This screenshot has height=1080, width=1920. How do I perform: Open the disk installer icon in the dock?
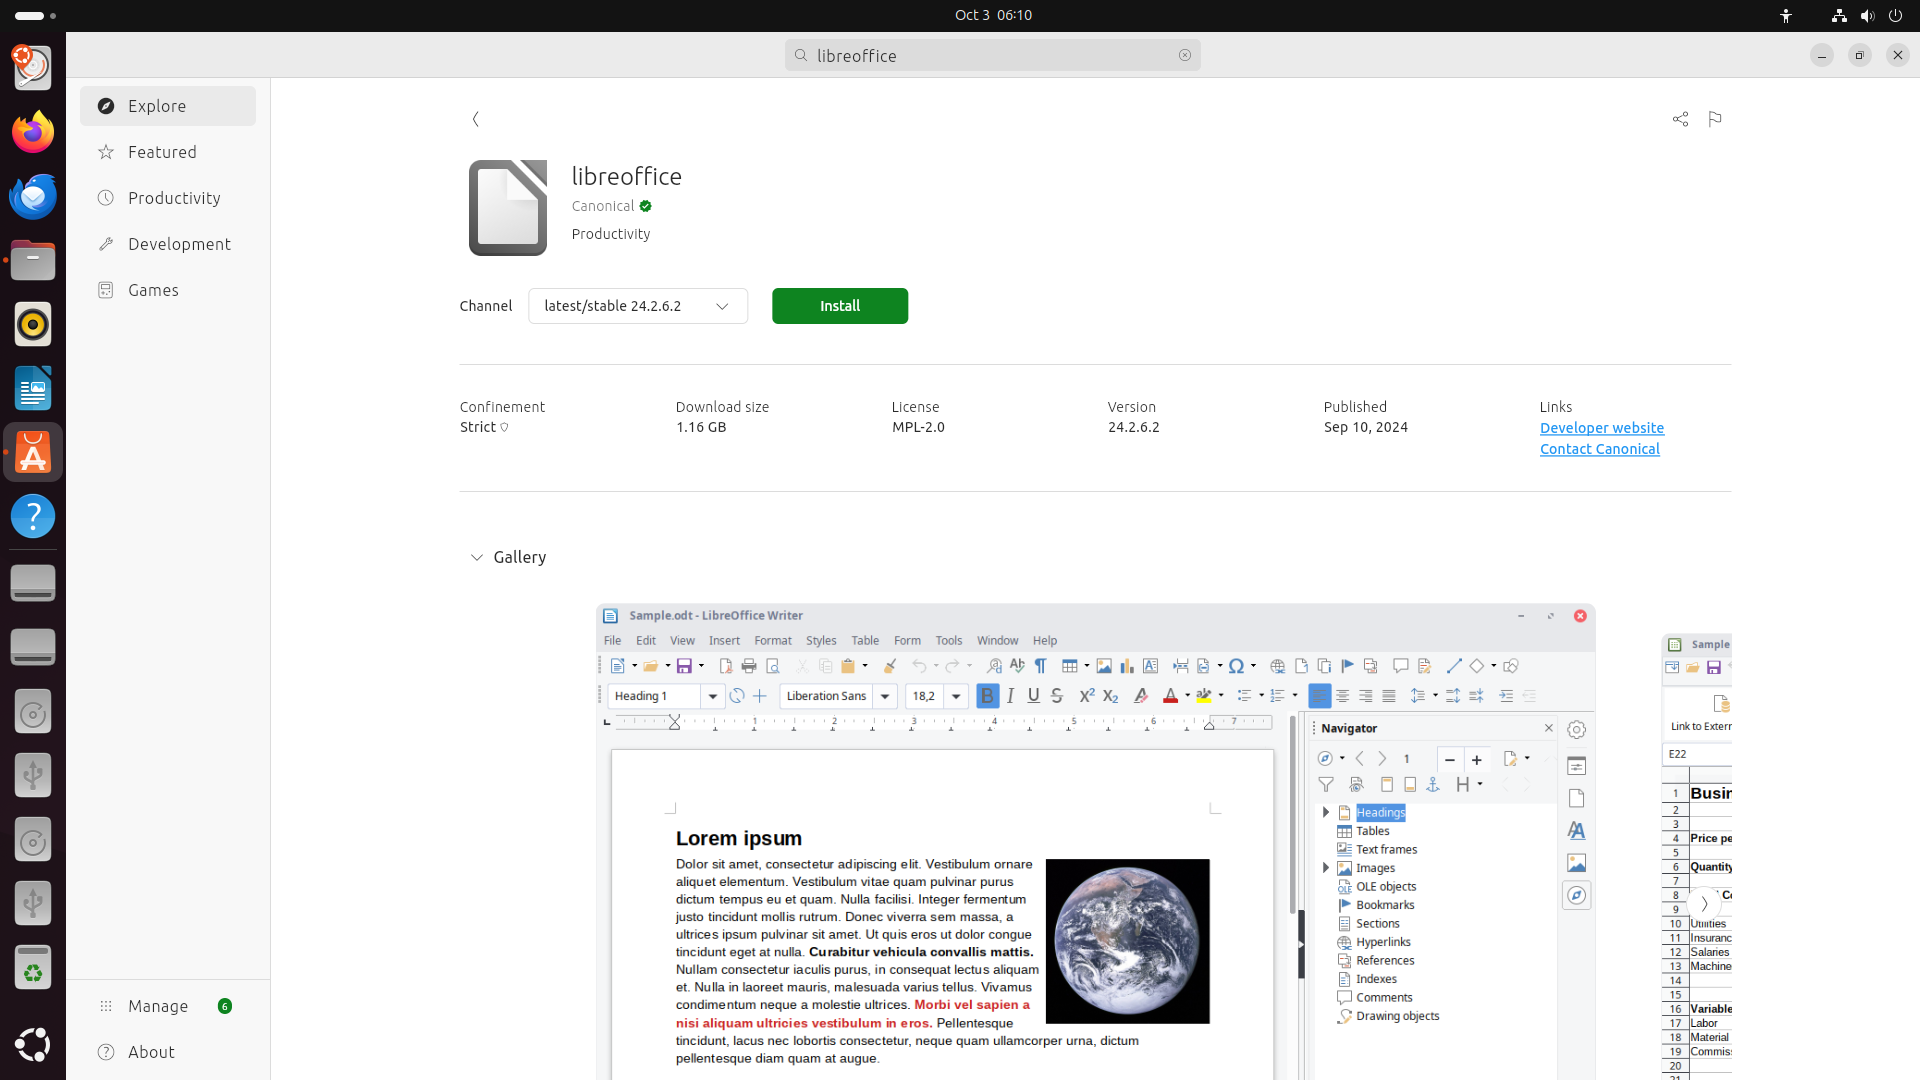[33, 68]
